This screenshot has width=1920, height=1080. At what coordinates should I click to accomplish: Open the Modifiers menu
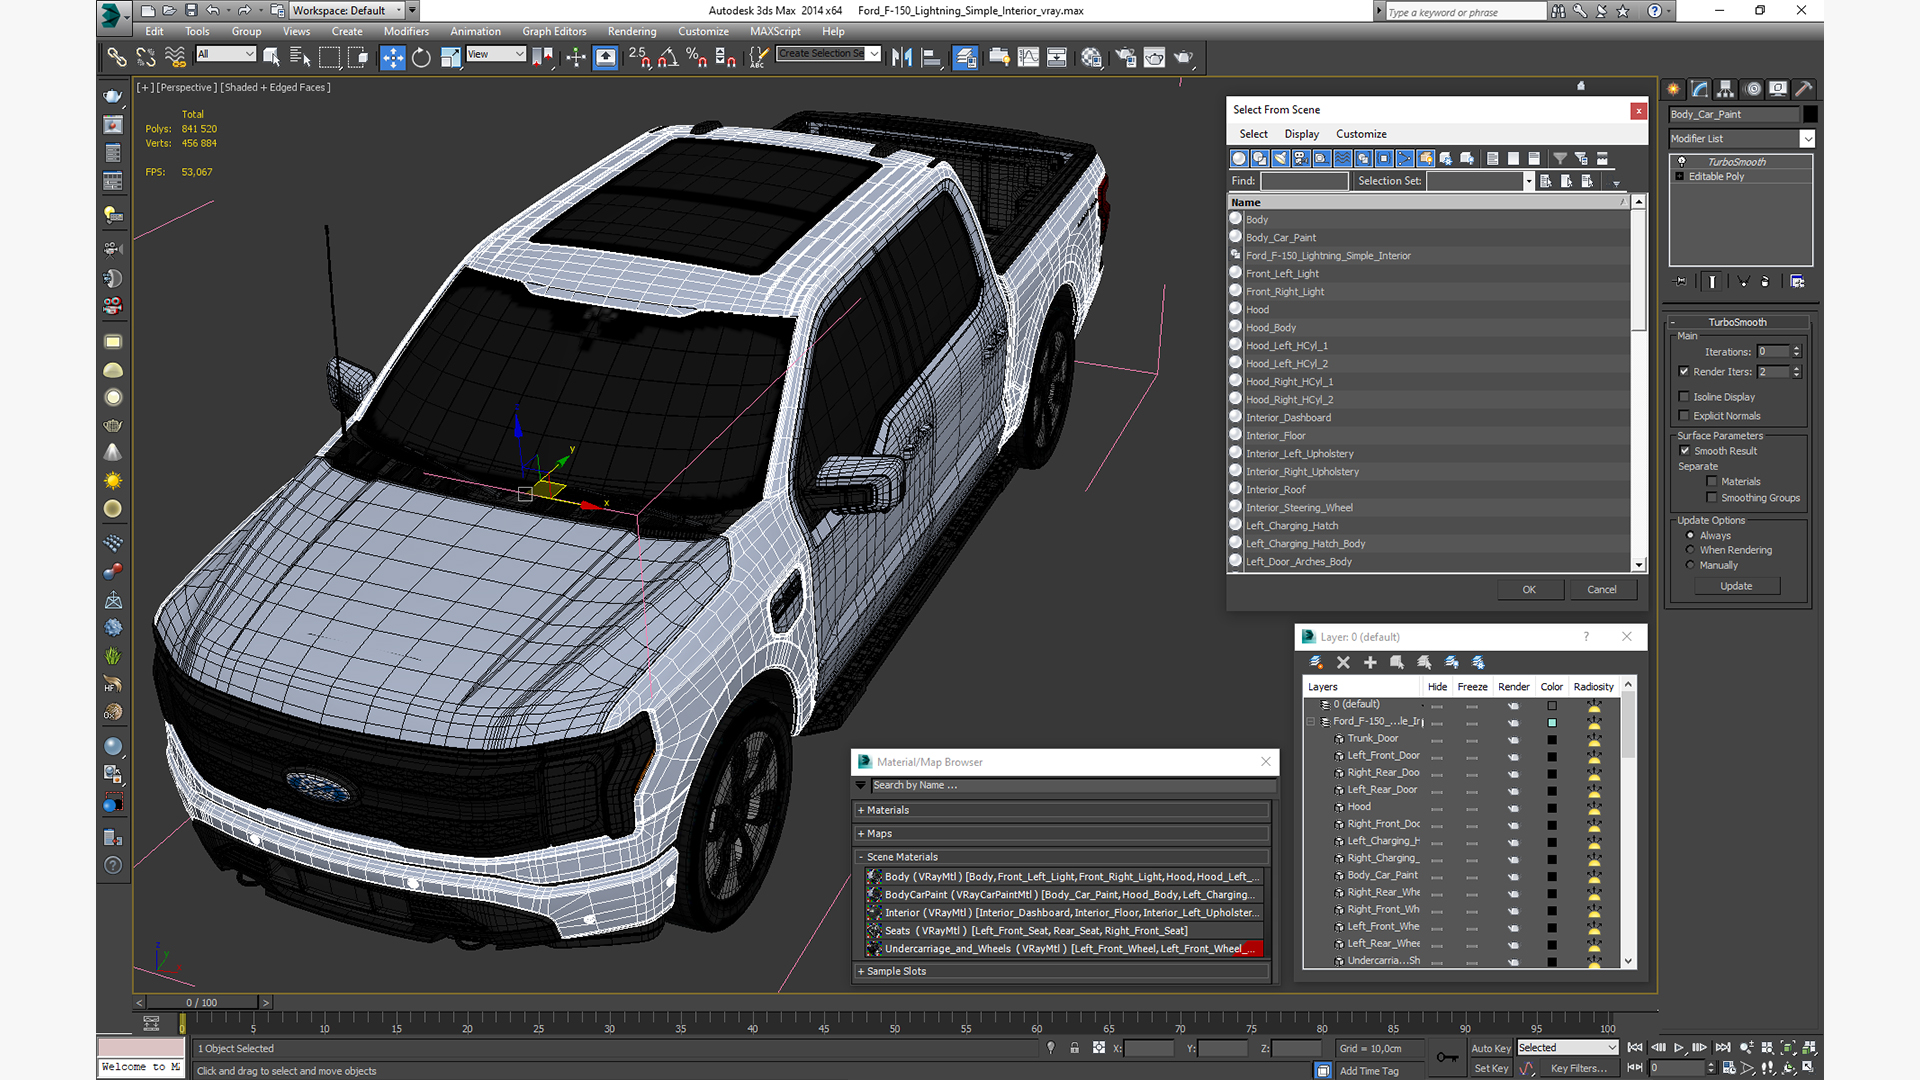[x=406, y=31]
